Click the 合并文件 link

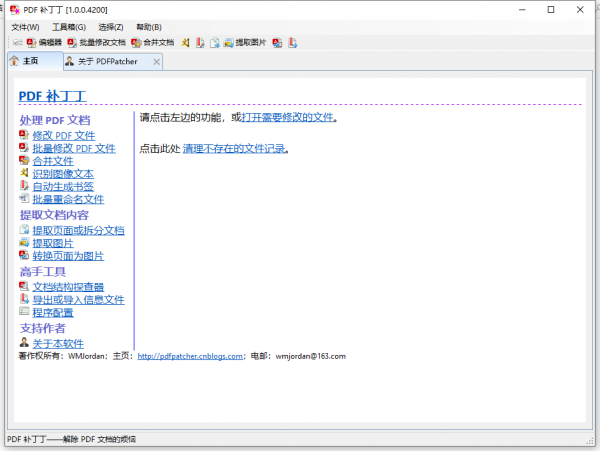53,161
